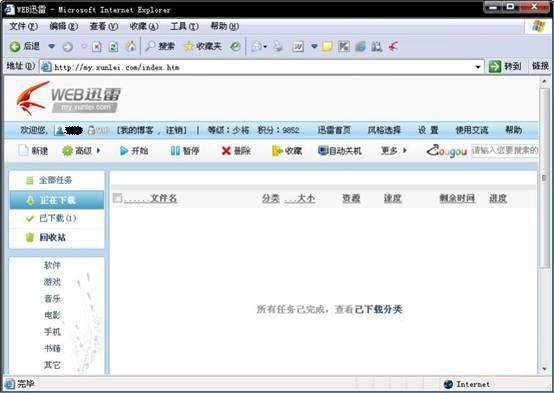Viewport: 554px width, 393px height.
Task: Click the 已下载分类 link in empty message
Action: click(x=378, y=309)
